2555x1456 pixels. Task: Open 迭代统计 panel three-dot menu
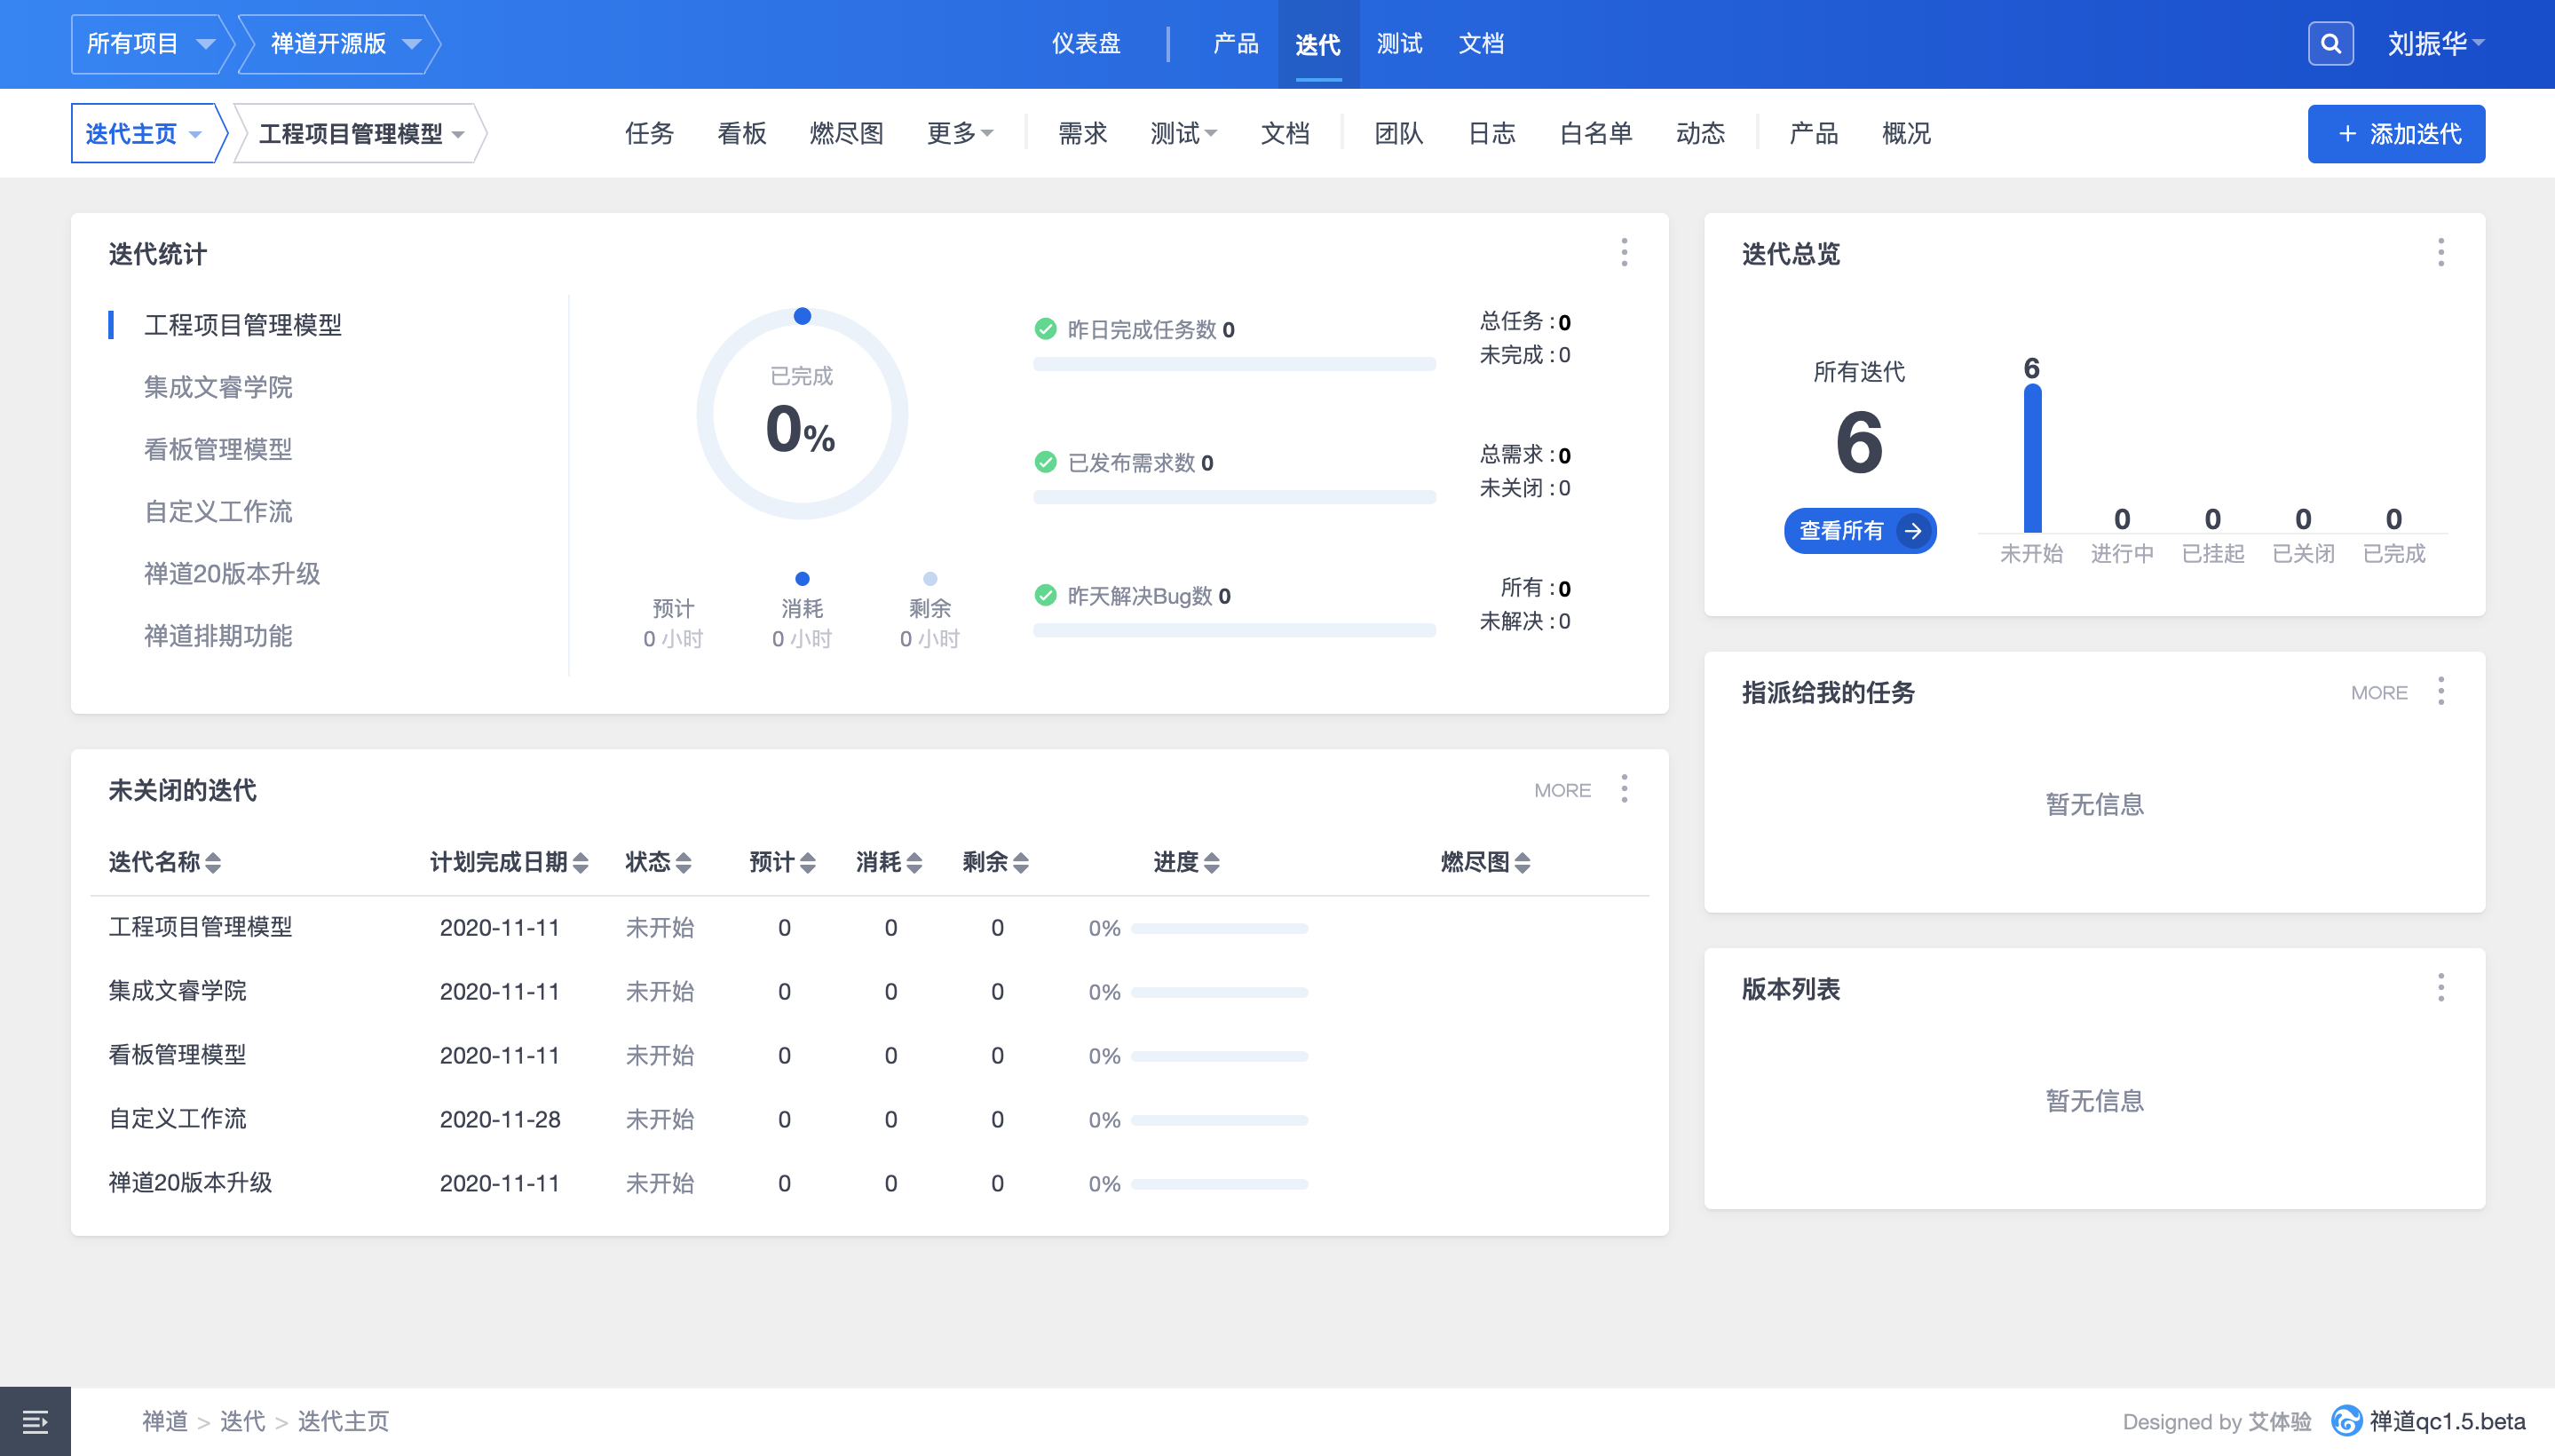(1624, 252)
